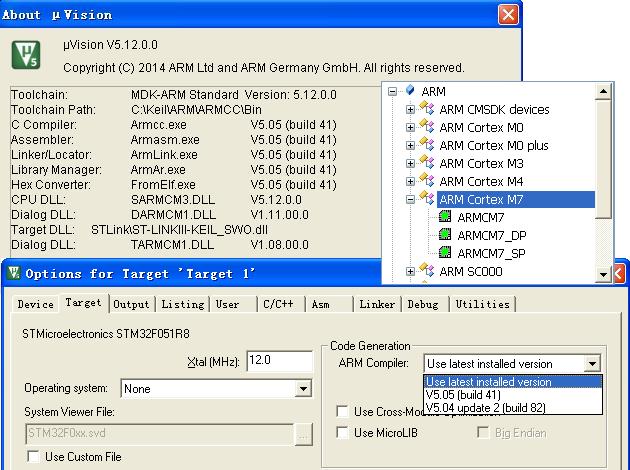Expand the ARM Cortex M0 node
Image resolution: width=630 pixels, height=470 pixels.
[x=410, y=127]
